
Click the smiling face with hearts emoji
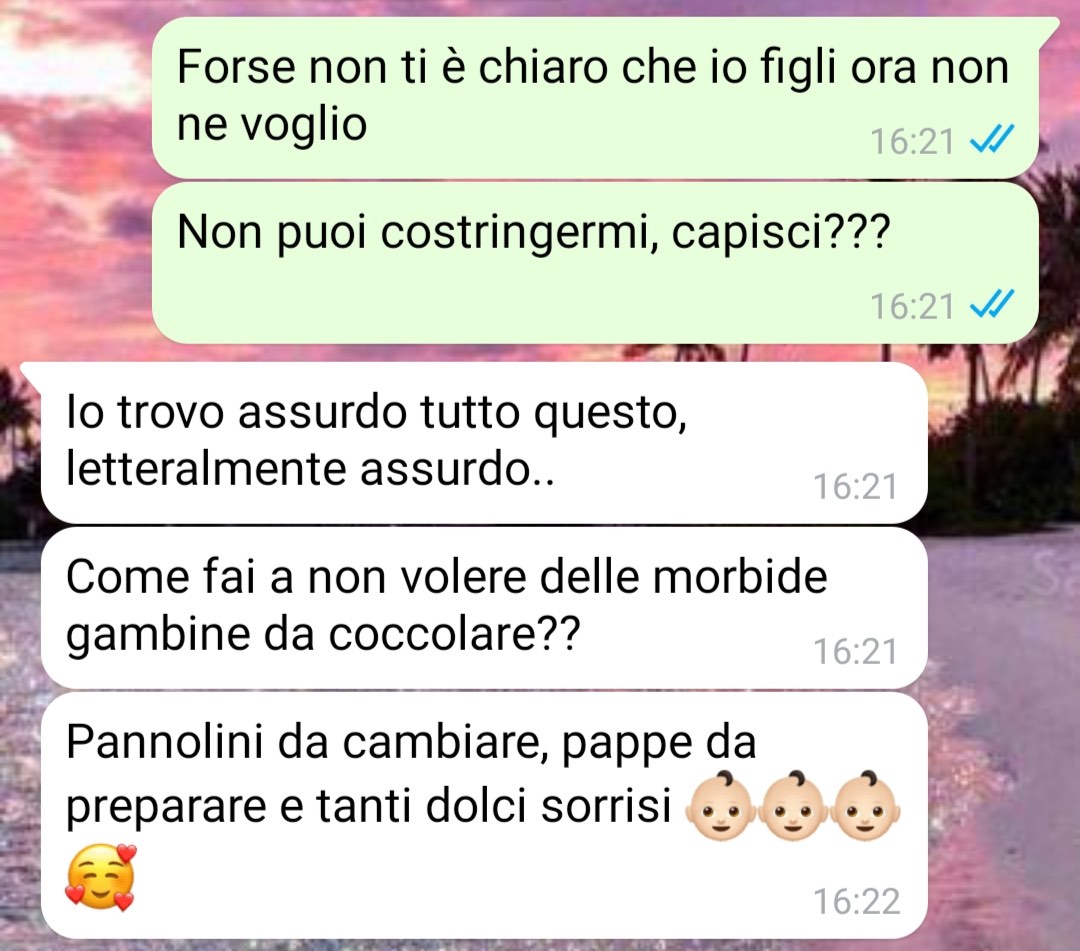pyautogui.click(x=101, y=877)
